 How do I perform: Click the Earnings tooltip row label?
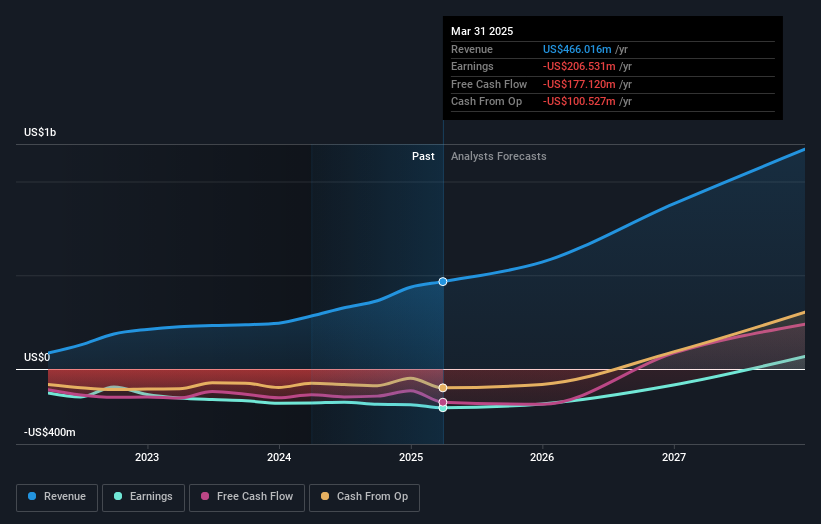point(472,66)
